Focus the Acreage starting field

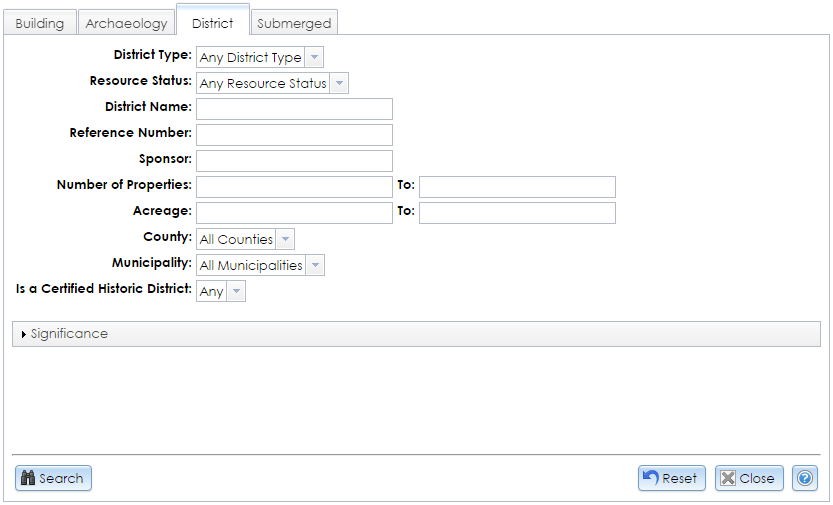click(x=294, y=213)
